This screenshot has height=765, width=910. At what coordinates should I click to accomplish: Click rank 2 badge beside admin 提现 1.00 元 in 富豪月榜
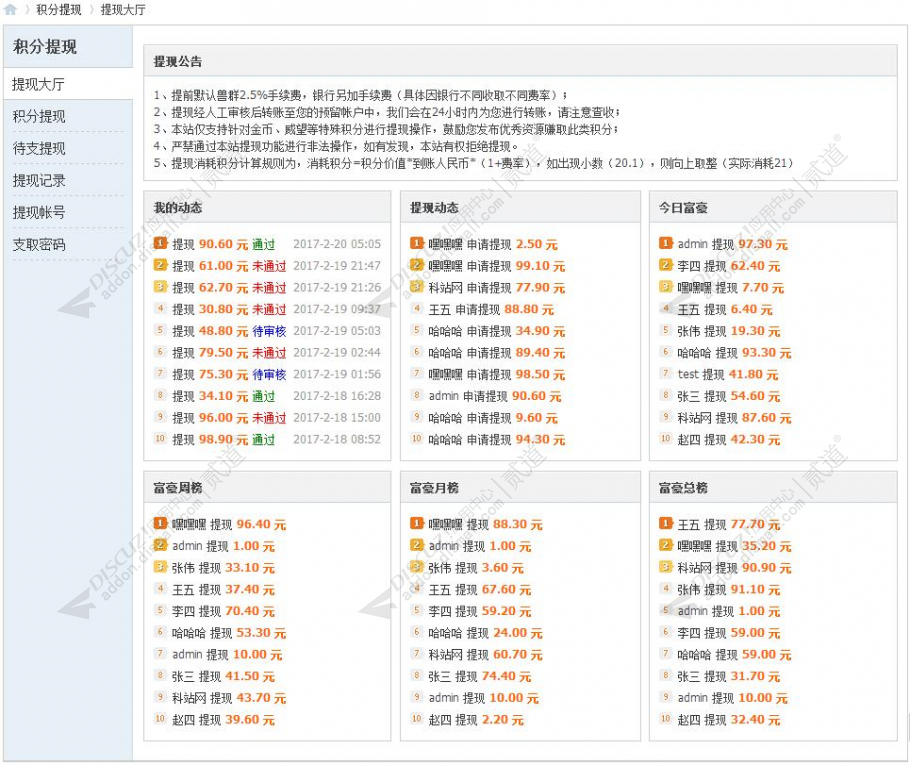pyautogui.click(x=417, y=545)
